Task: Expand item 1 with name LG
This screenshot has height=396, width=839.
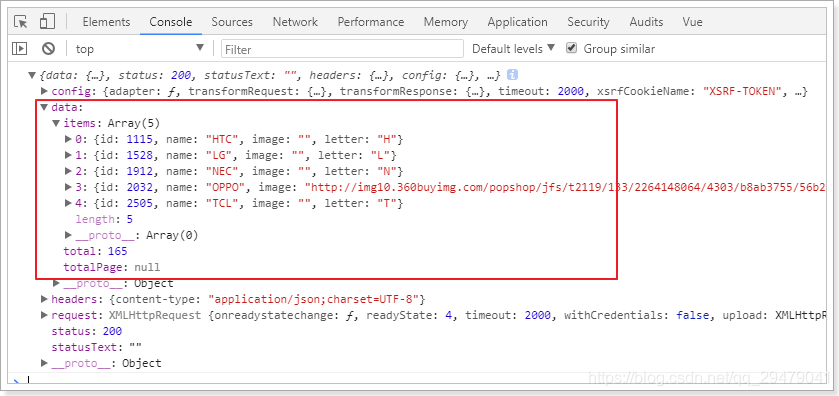Action: coord(68,155)
